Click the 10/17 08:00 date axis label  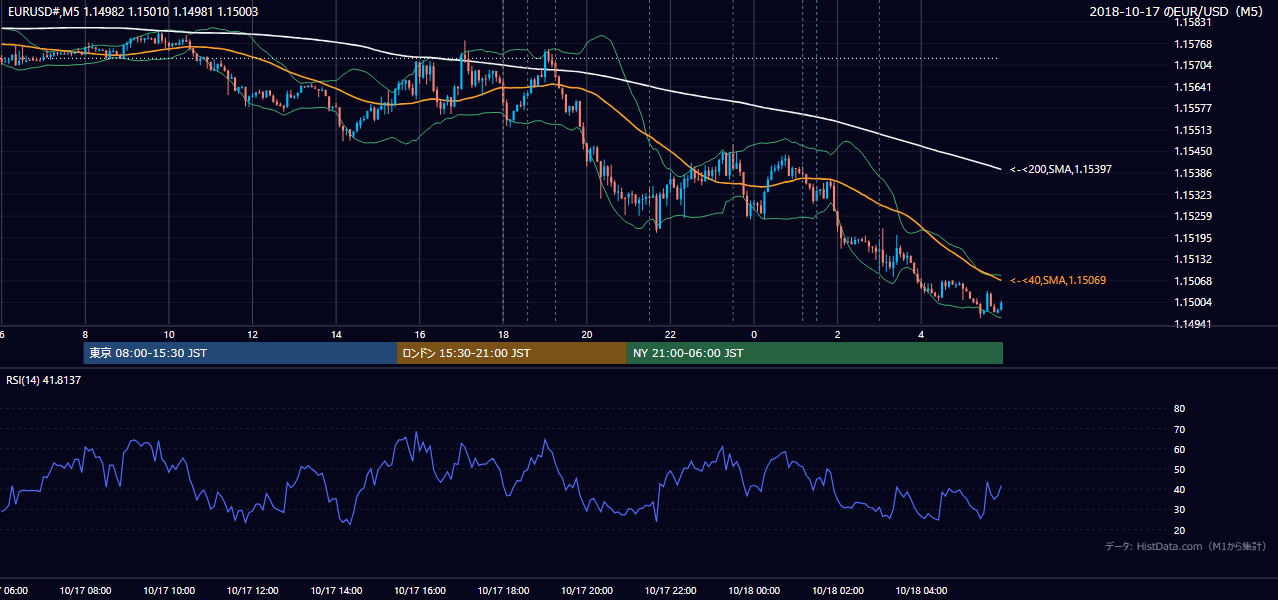(x=85, y=590)
